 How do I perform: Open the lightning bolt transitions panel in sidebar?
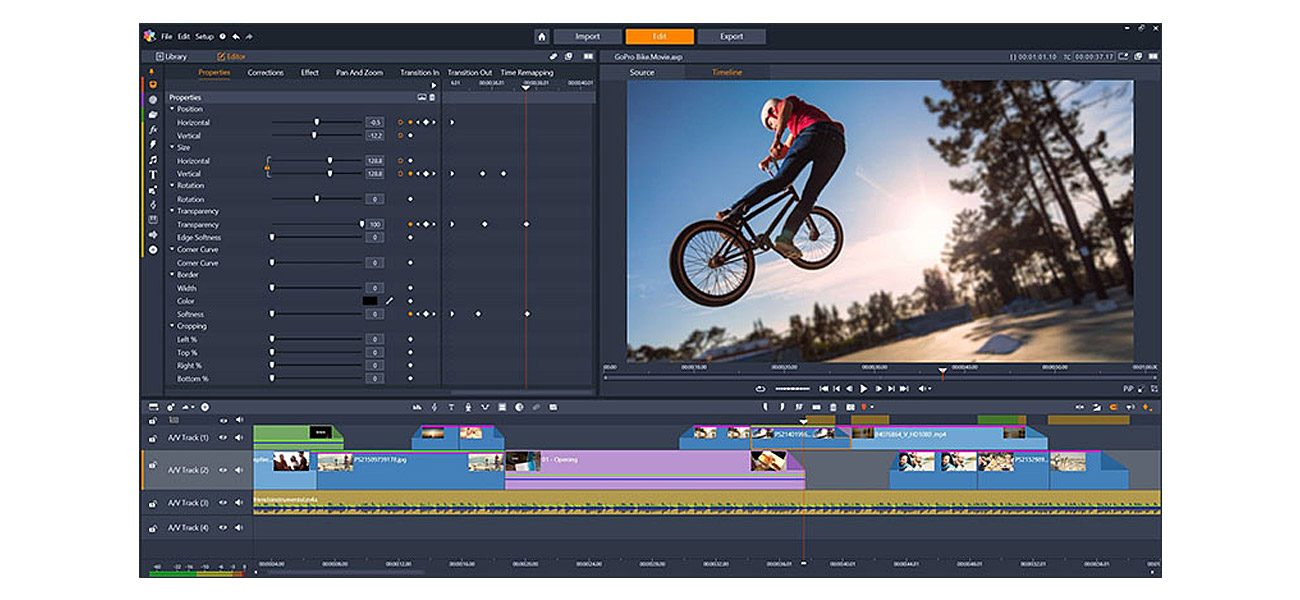click(153, 144)
